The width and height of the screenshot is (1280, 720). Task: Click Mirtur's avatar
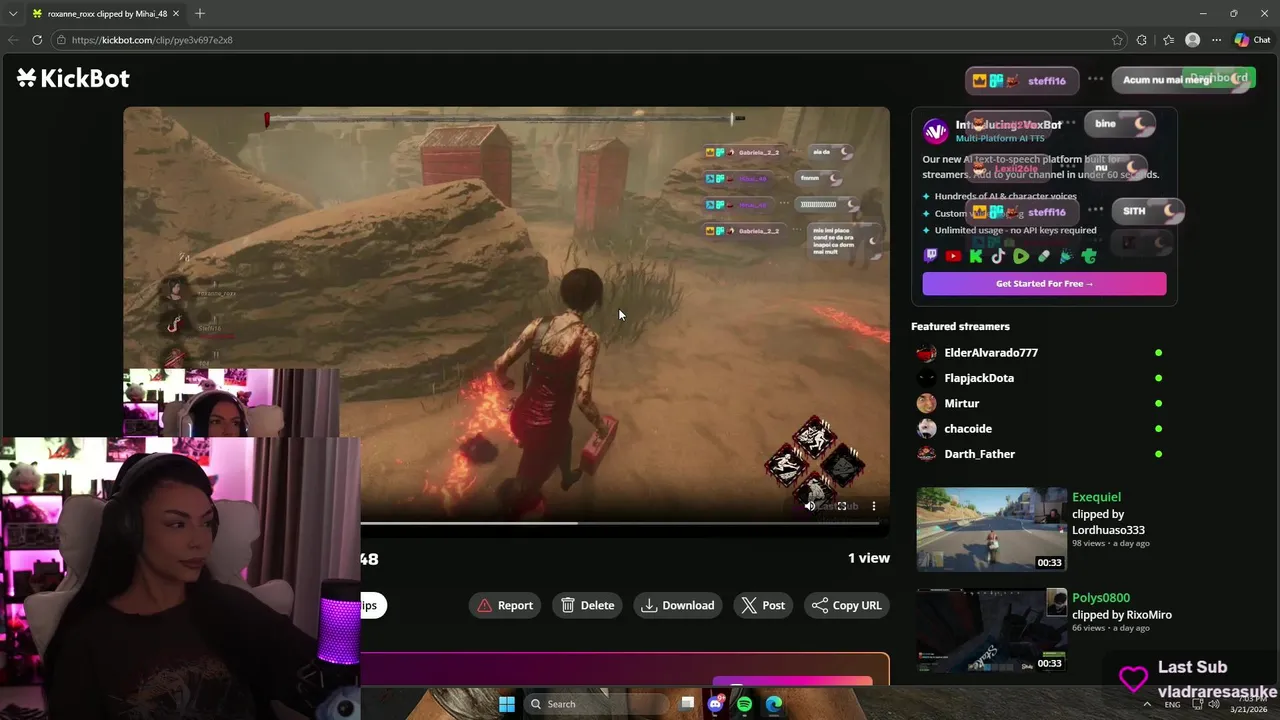(x=927, y=403)
